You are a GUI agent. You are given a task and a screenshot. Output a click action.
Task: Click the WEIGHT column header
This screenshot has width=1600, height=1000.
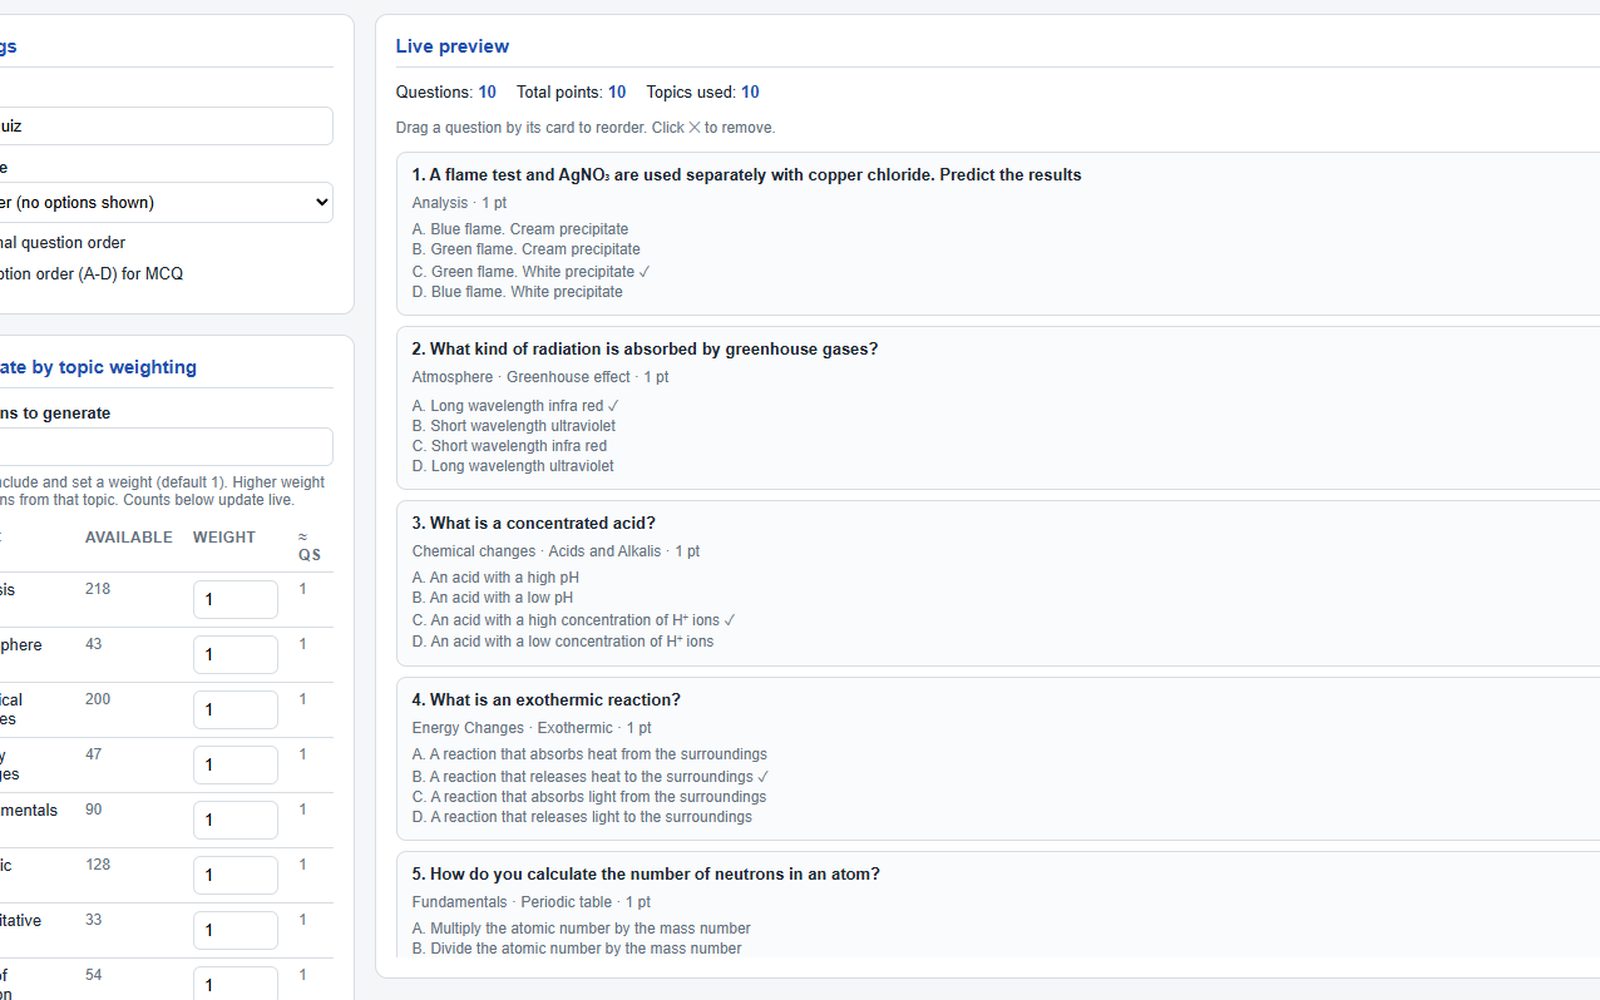click(x=224, y=537)
